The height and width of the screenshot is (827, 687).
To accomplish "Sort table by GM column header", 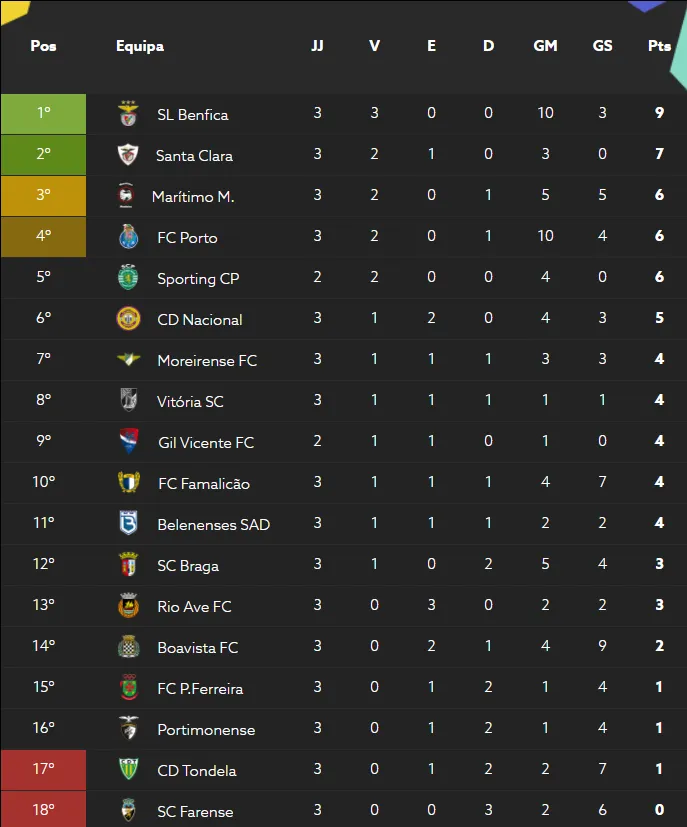I will (x=545, y=46).
